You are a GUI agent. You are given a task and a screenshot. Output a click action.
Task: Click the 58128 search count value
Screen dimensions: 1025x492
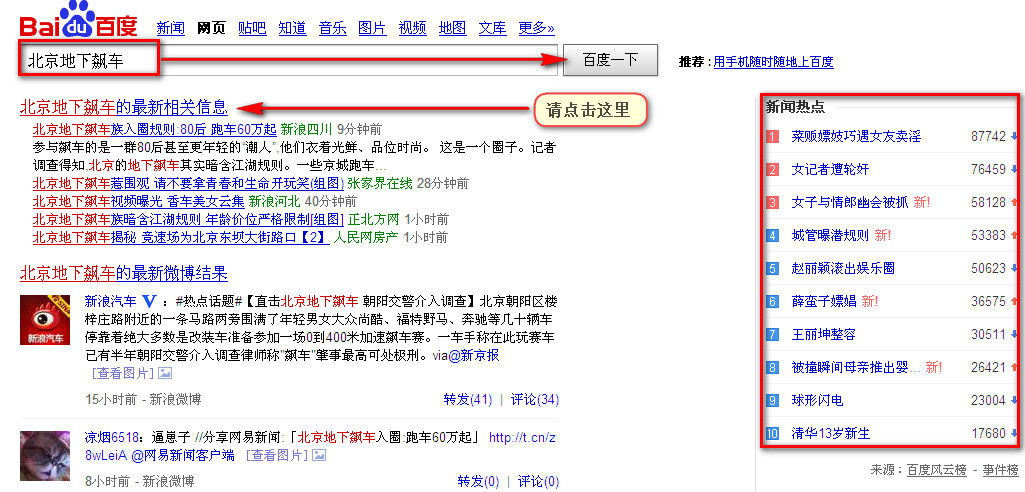(988, 203)
